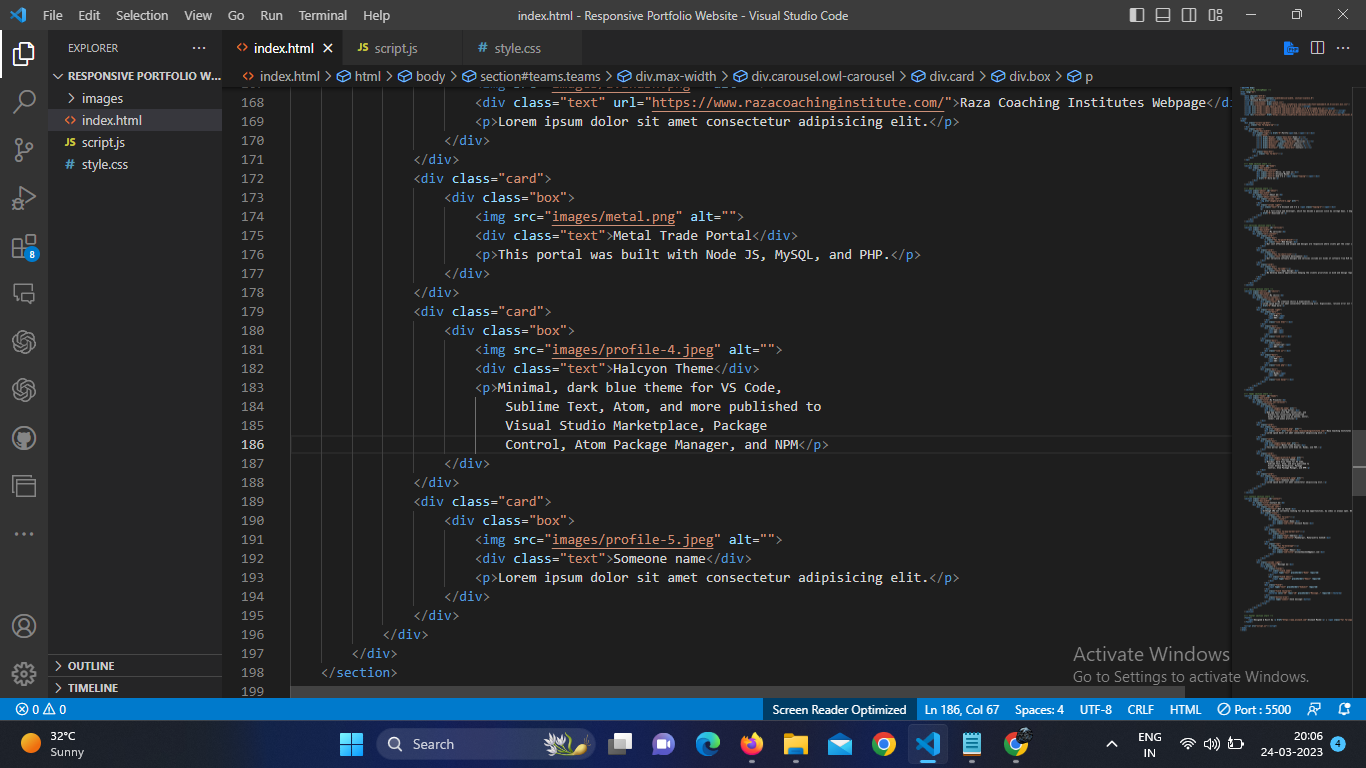Toggle the secondary side bar layout button

1189,15
